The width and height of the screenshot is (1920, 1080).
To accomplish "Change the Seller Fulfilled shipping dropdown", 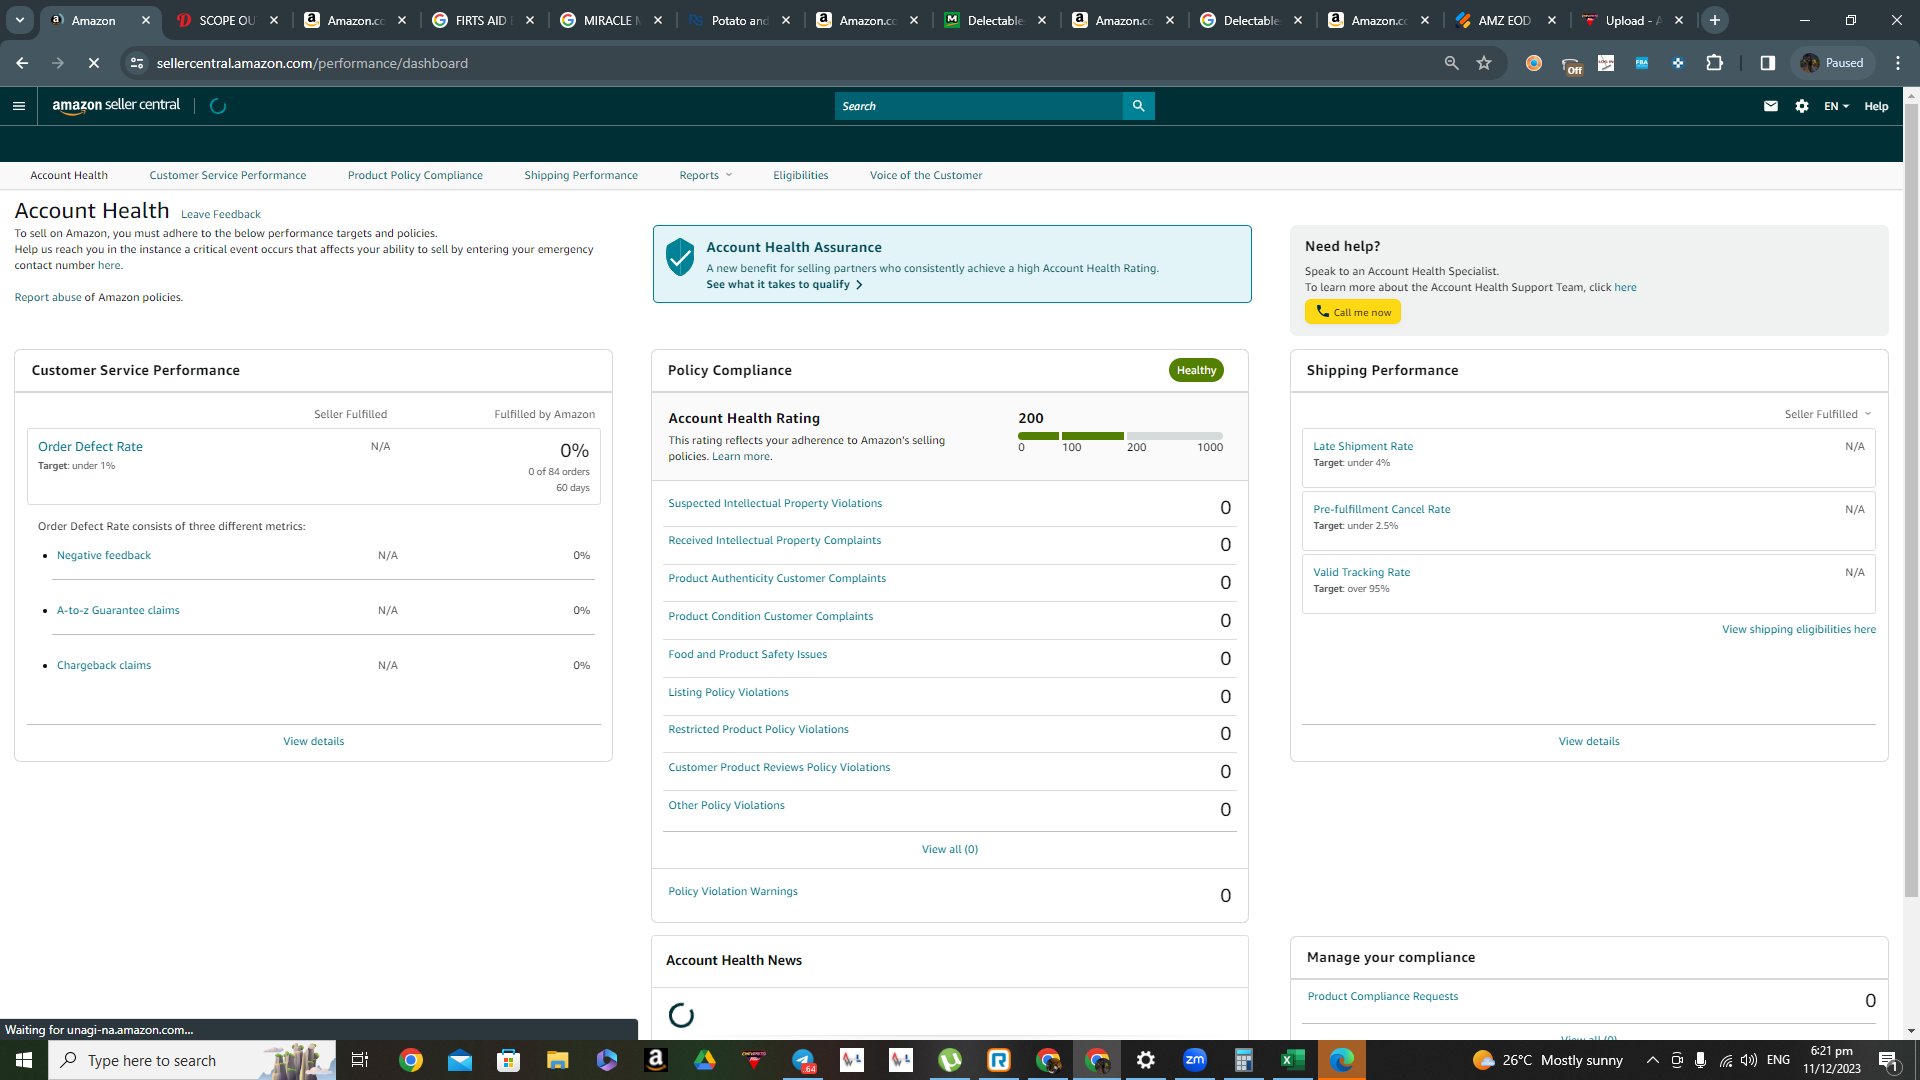I will click(1828, 414).
